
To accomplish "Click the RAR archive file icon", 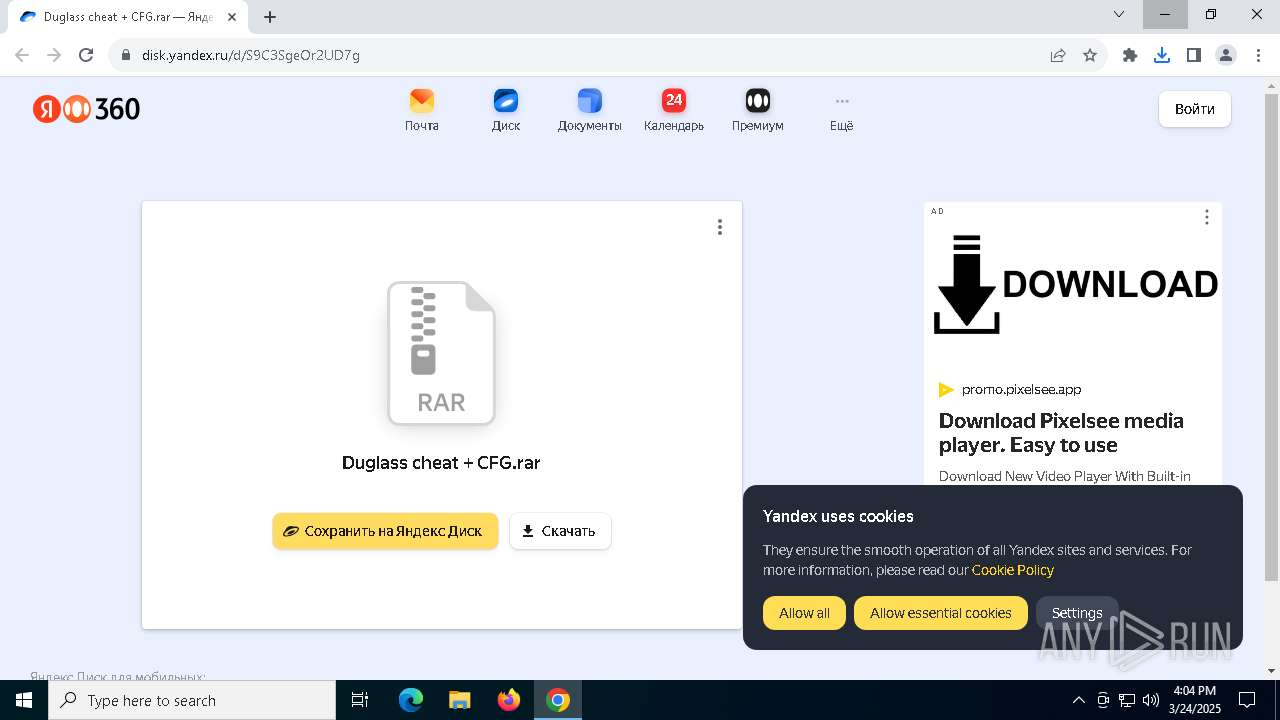I will (441, 353).
